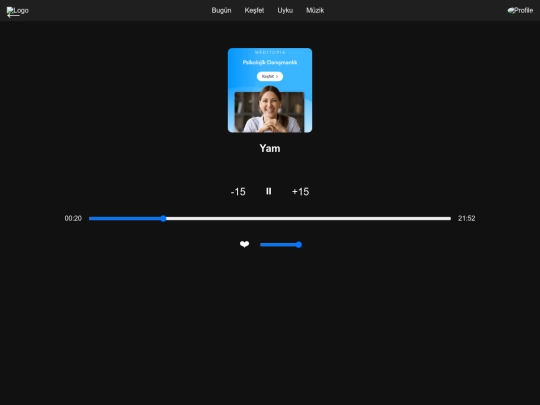Go to the Keşfet section
This screenshot has width=540, height=405.
[x=254, y=10]
